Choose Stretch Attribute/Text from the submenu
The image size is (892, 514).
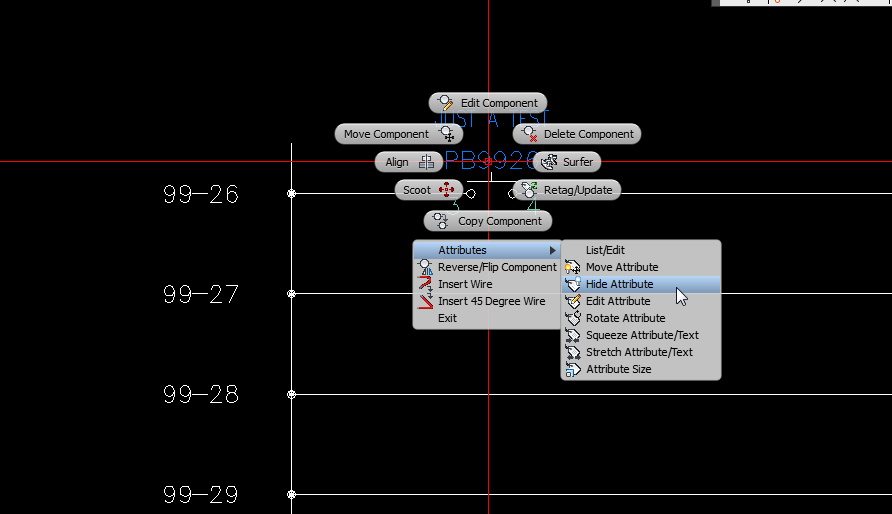tap(641, 353)
